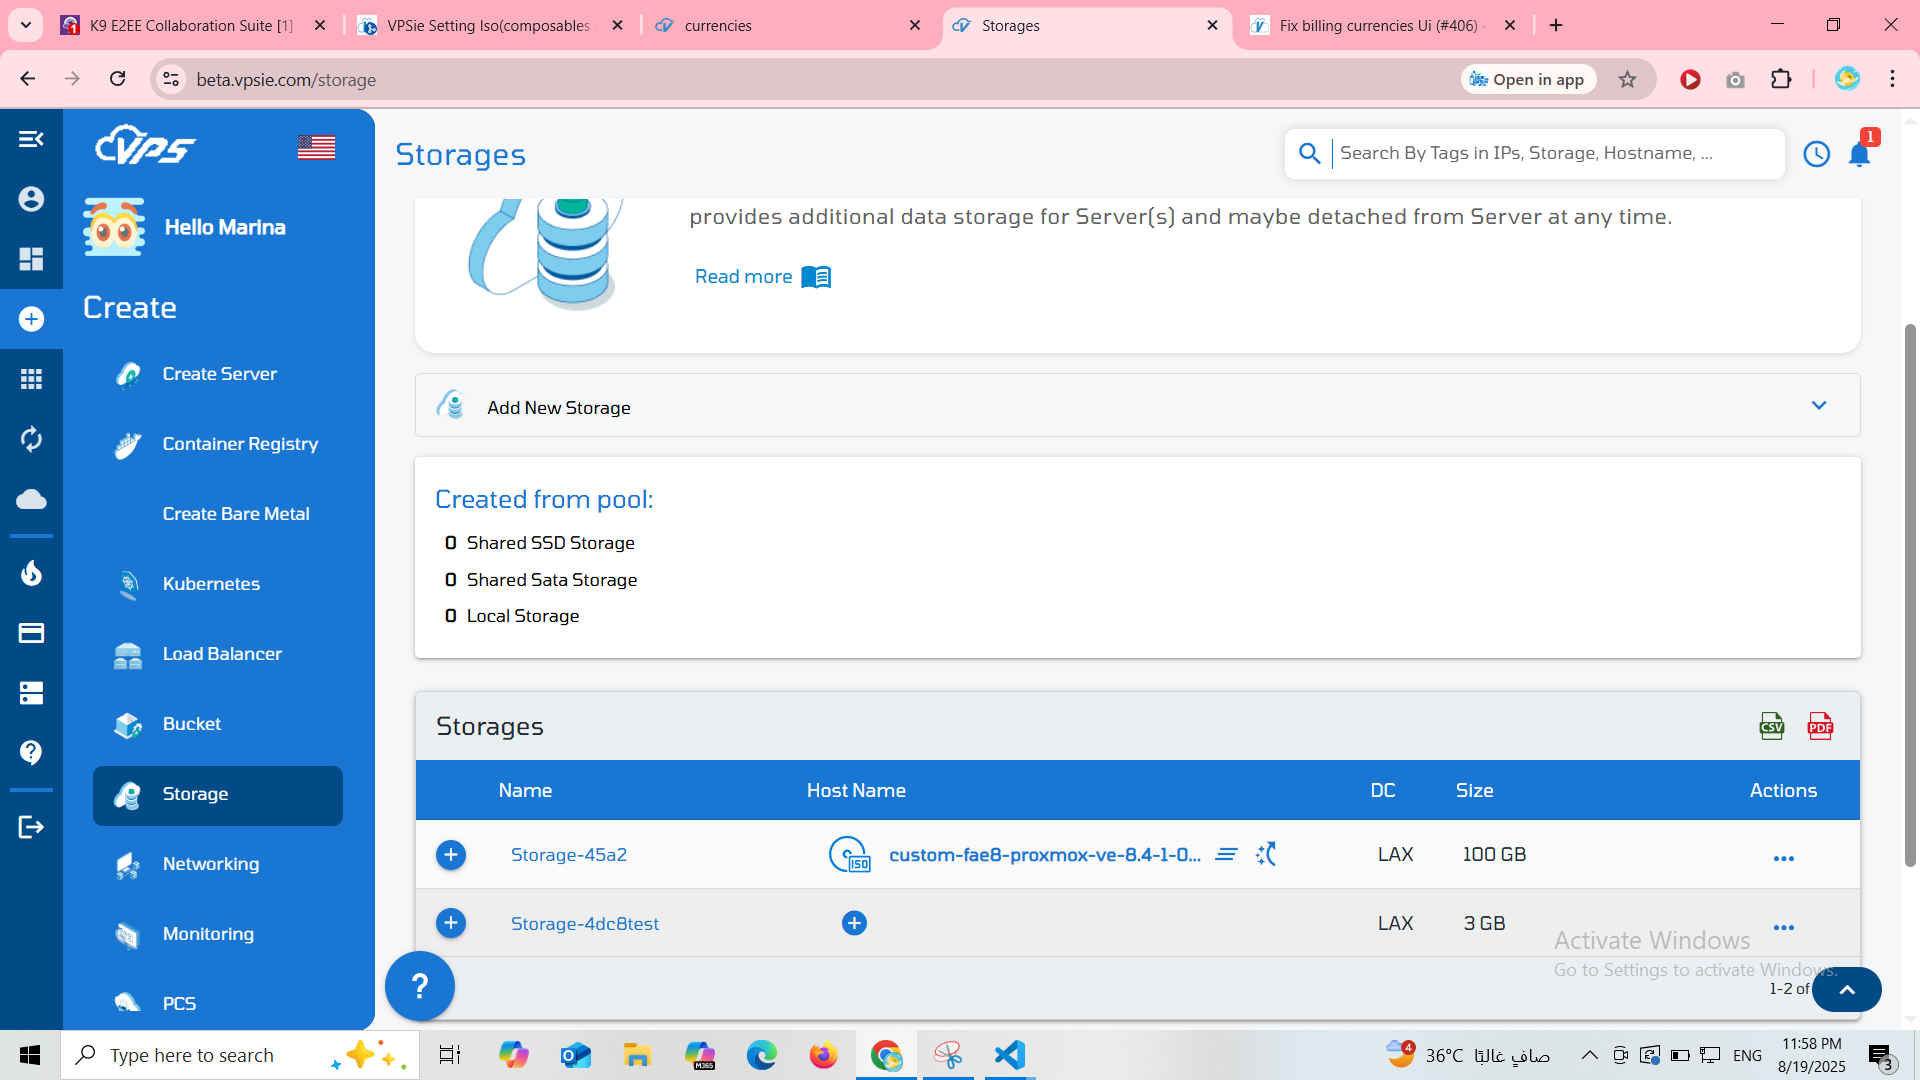
Task: Open the activity history clock icon
Action: coord(1816,154)
